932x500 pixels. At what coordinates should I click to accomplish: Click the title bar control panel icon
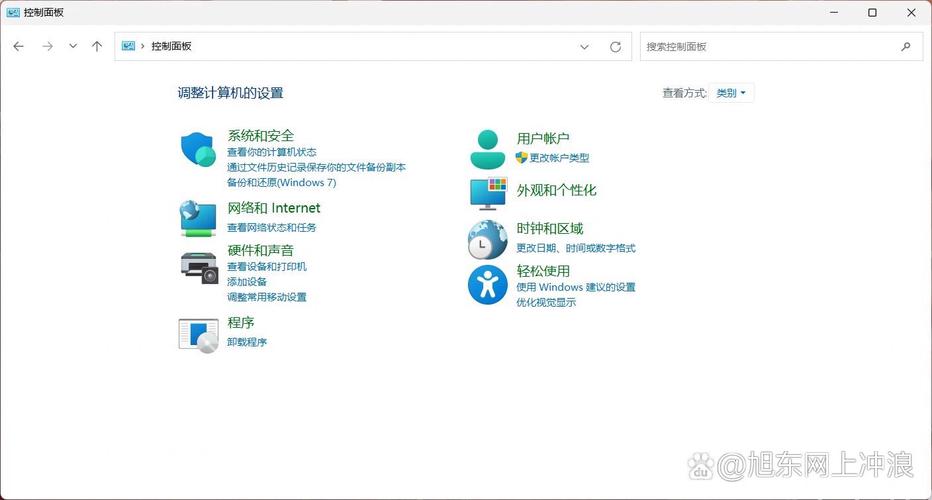[13, 12]
